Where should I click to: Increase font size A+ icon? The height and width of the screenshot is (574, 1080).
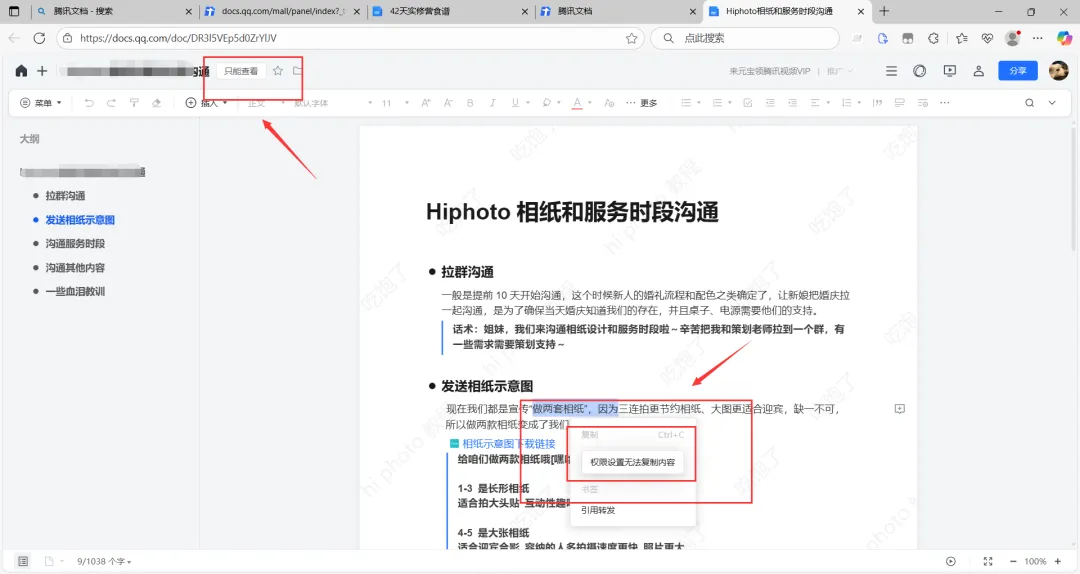pyautogui.click(x=426, y=103)
